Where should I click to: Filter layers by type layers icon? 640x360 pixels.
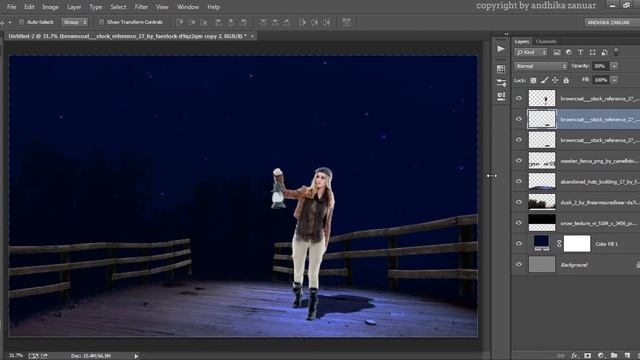click(580, 52)
